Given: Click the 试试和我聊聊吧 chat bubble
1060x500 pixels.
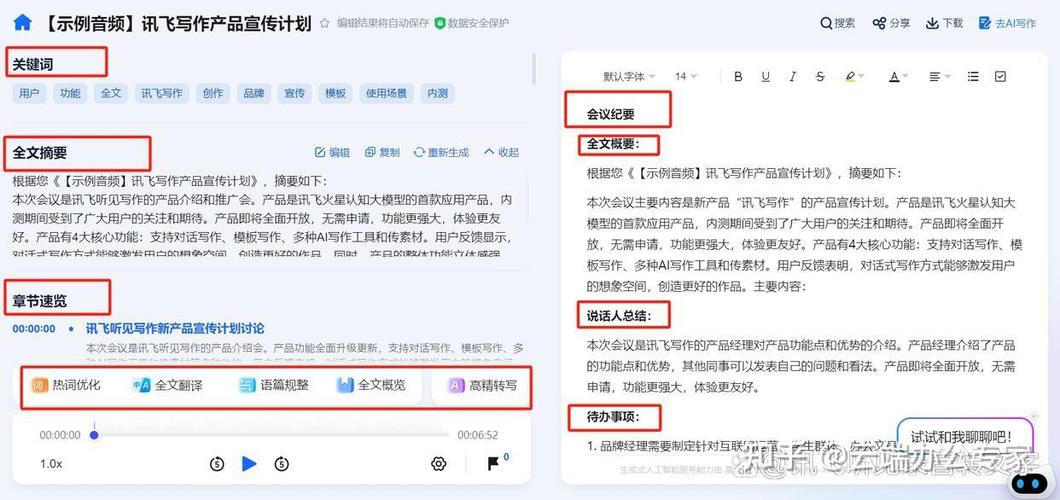Looking at the screenshot, I should [965, 436].
